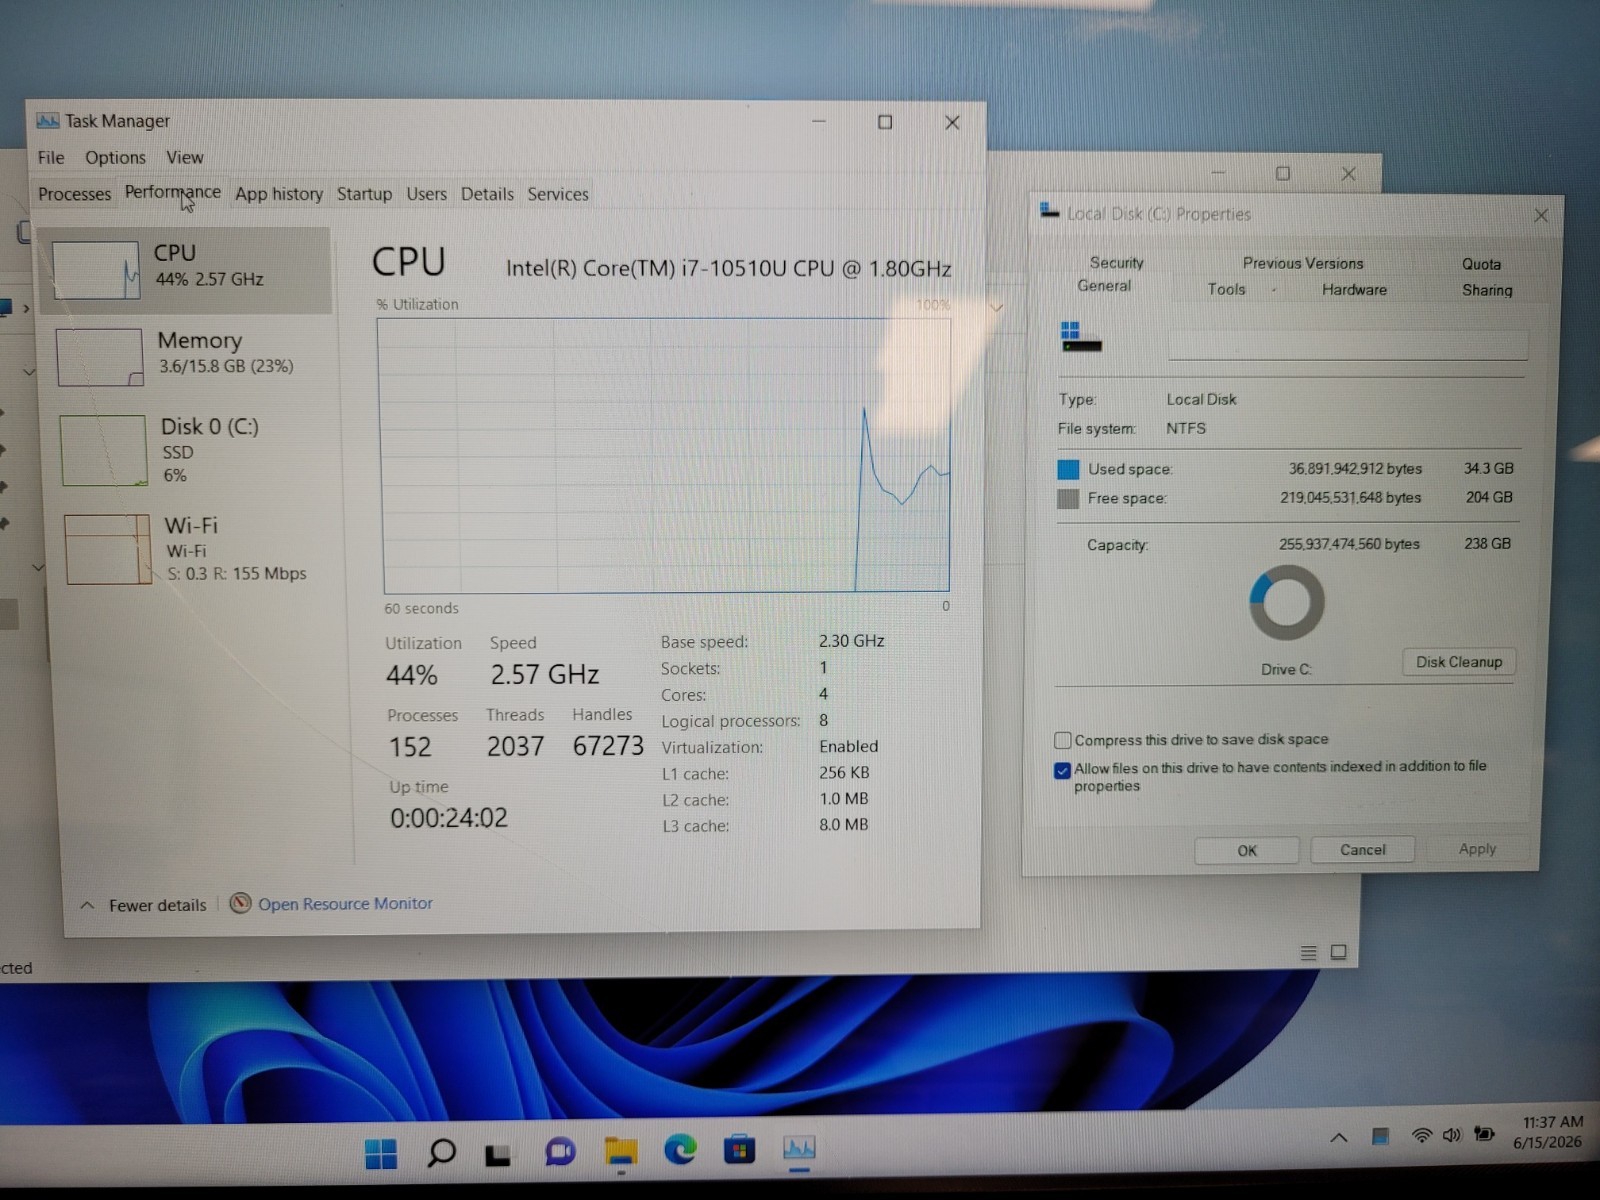This screenshot has width=1600, height=1200.
Task: Open the View menu in Task Manager
Action: tap(184, 157)
